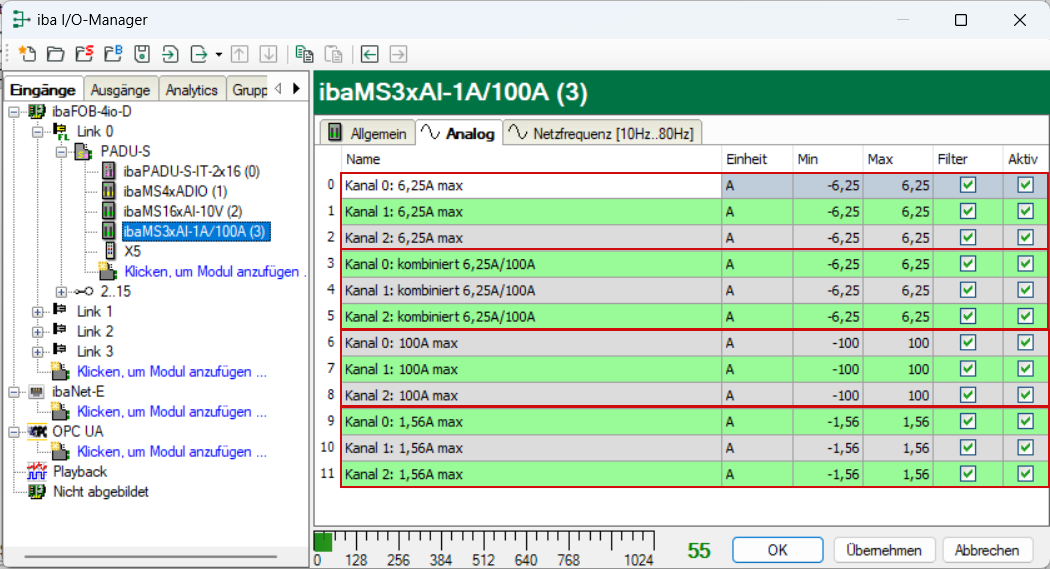This screenshot has height=569, width=1050.
Task: Click the open folder toolbar icon
Action: [x=56, y=54]
